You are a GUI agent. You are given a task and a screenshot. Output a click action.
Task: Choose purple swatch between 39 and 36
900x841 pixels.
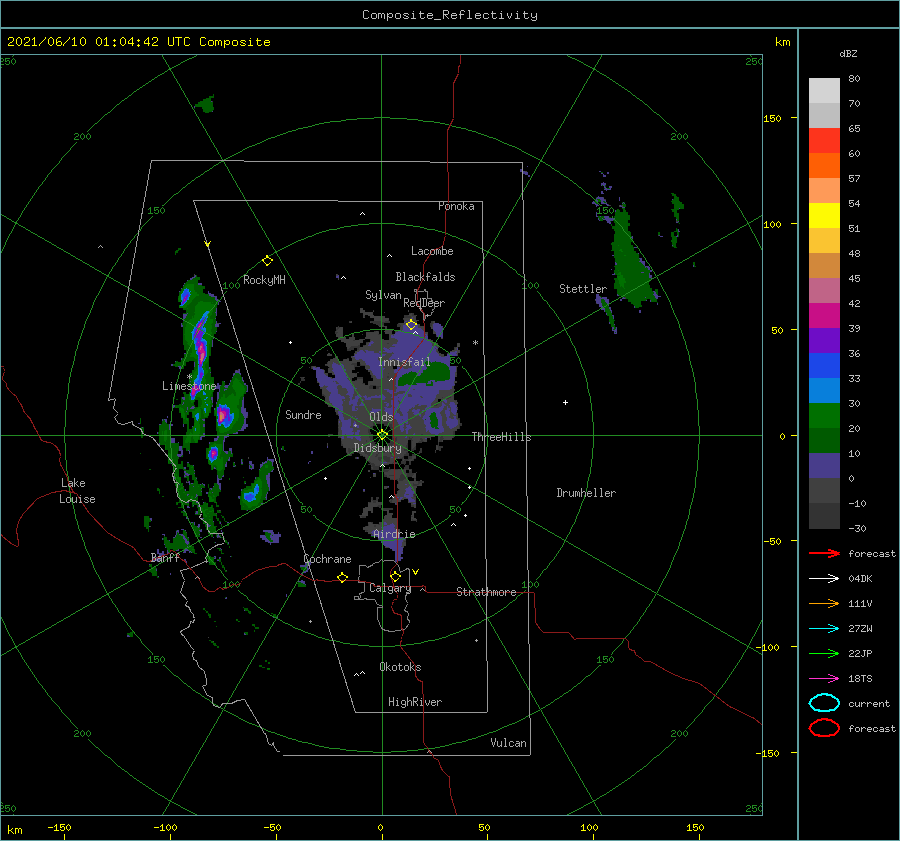[824, 341]
